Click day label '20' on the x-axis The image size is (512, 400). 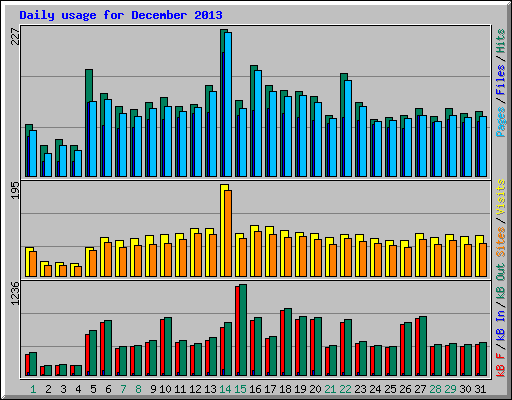pyautogui.click(x=315, y=389)
